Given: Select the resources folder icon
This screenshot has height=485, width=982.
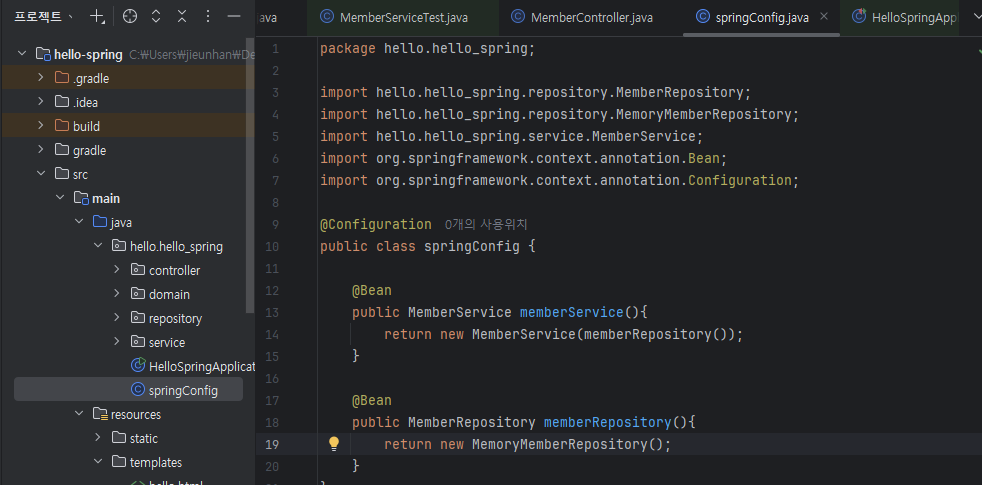Looking at the screenshot, I should [x=100, y=414].
